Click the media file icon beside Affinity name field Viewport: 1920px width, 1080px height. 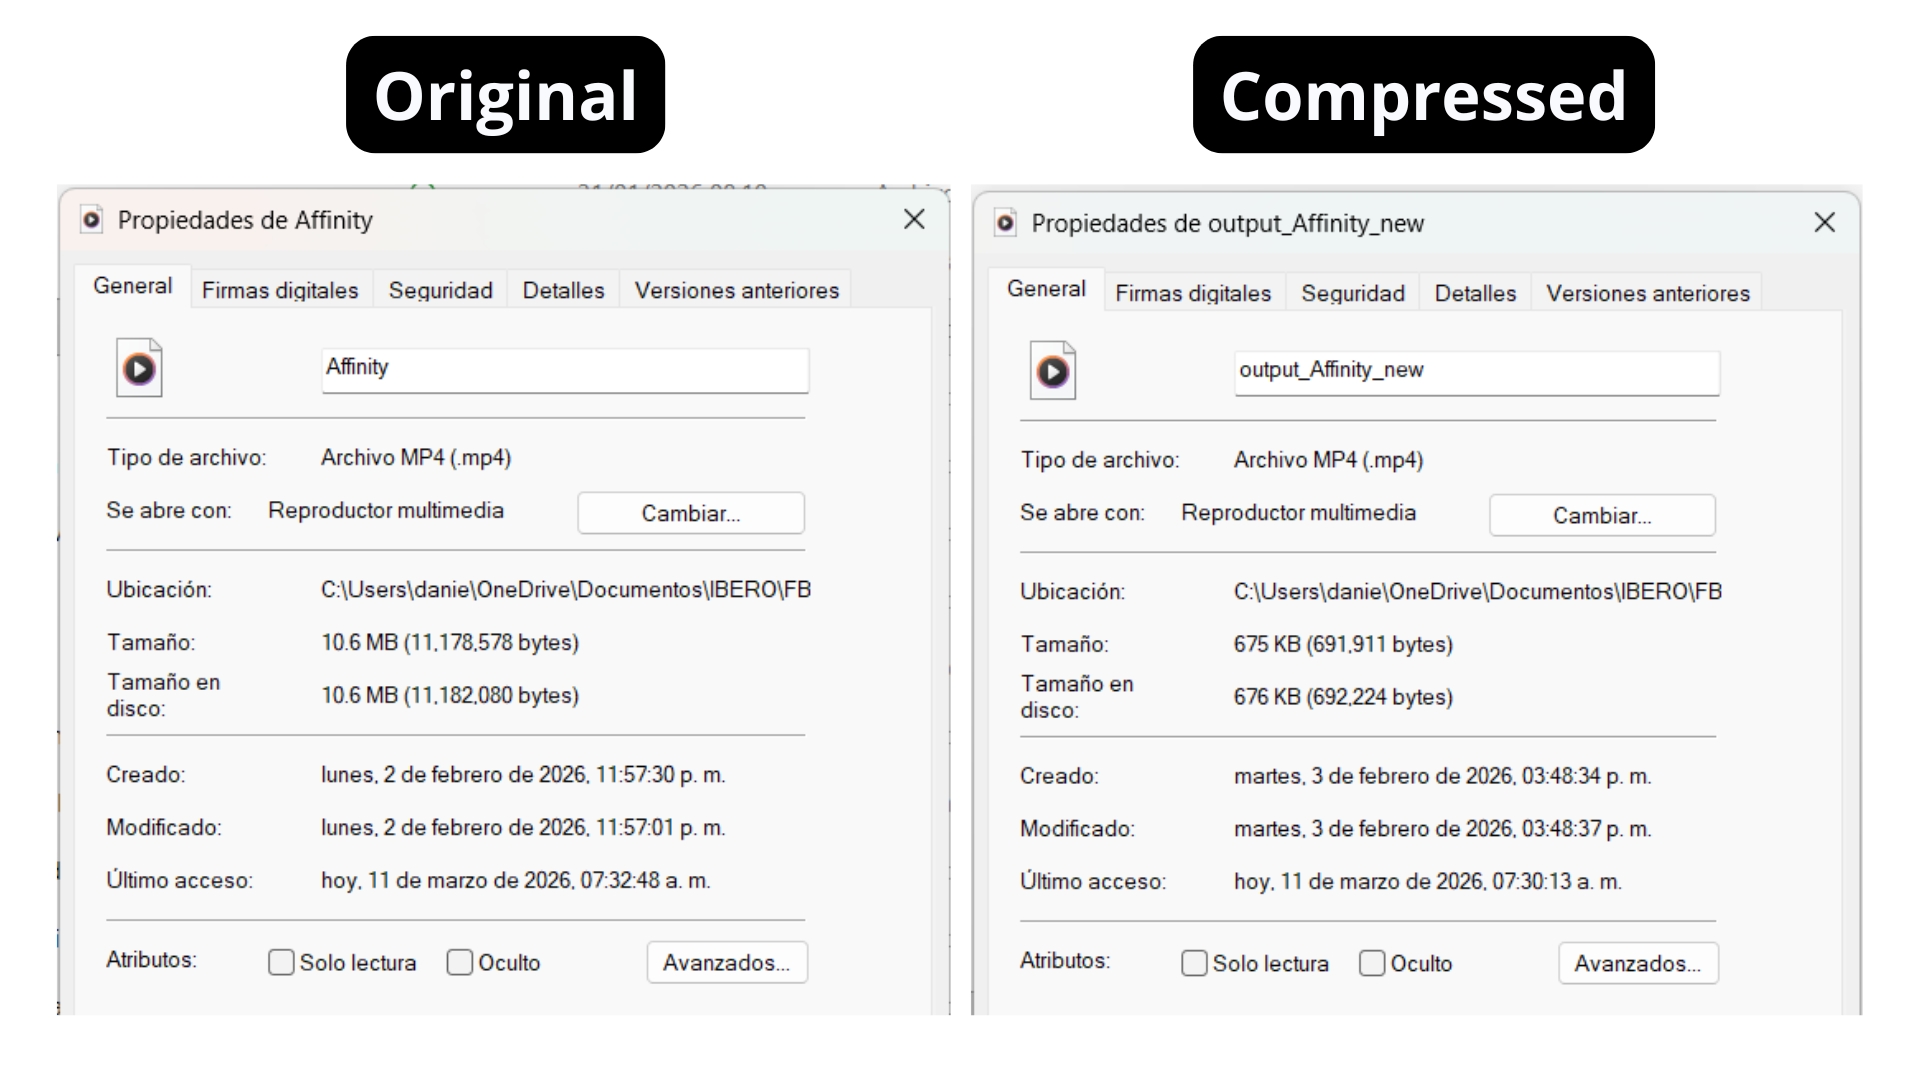pos(139,368)
